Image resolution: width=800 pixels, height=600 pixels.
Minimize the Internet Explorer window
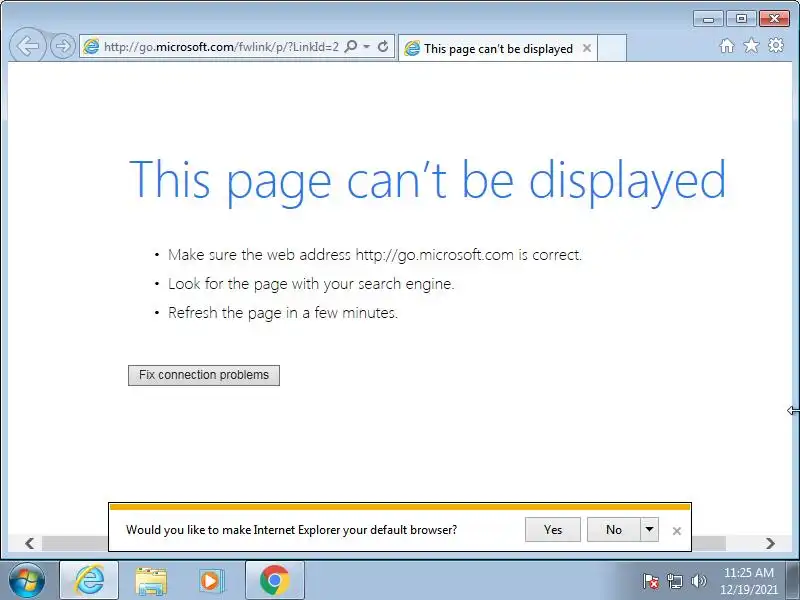708,19
